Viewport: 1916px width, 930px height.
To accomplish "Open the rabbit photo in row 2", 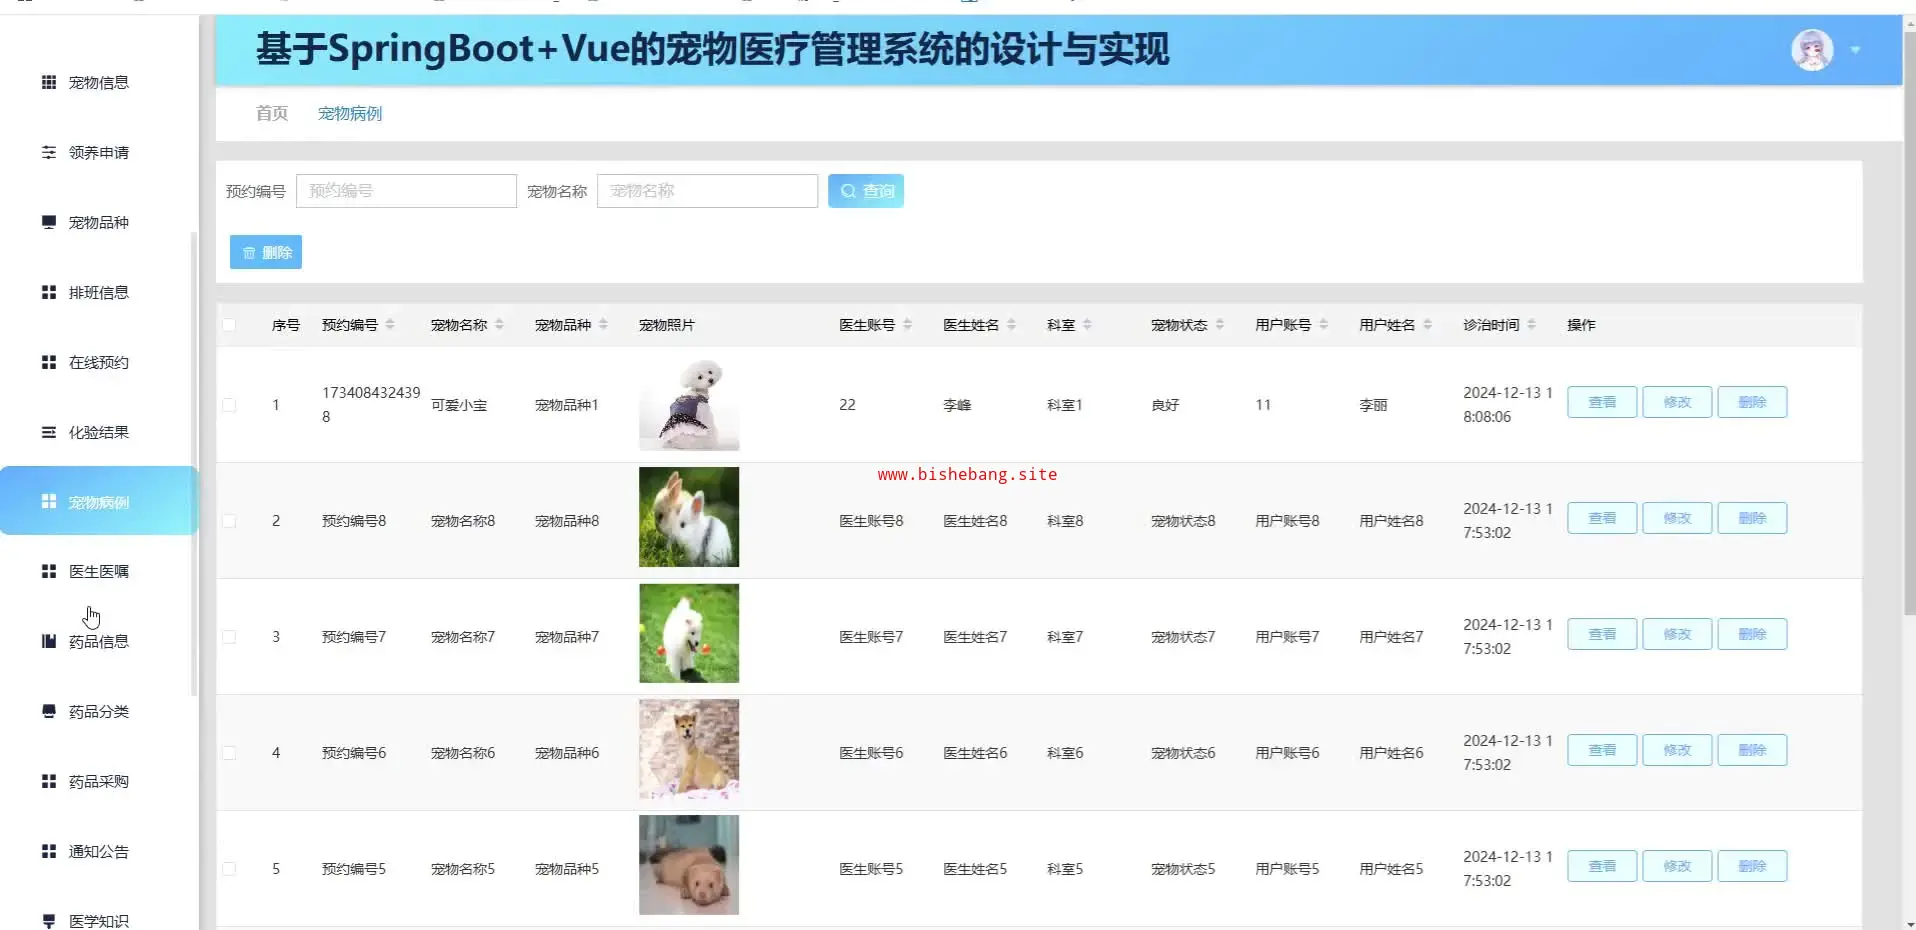I will 689,517.
